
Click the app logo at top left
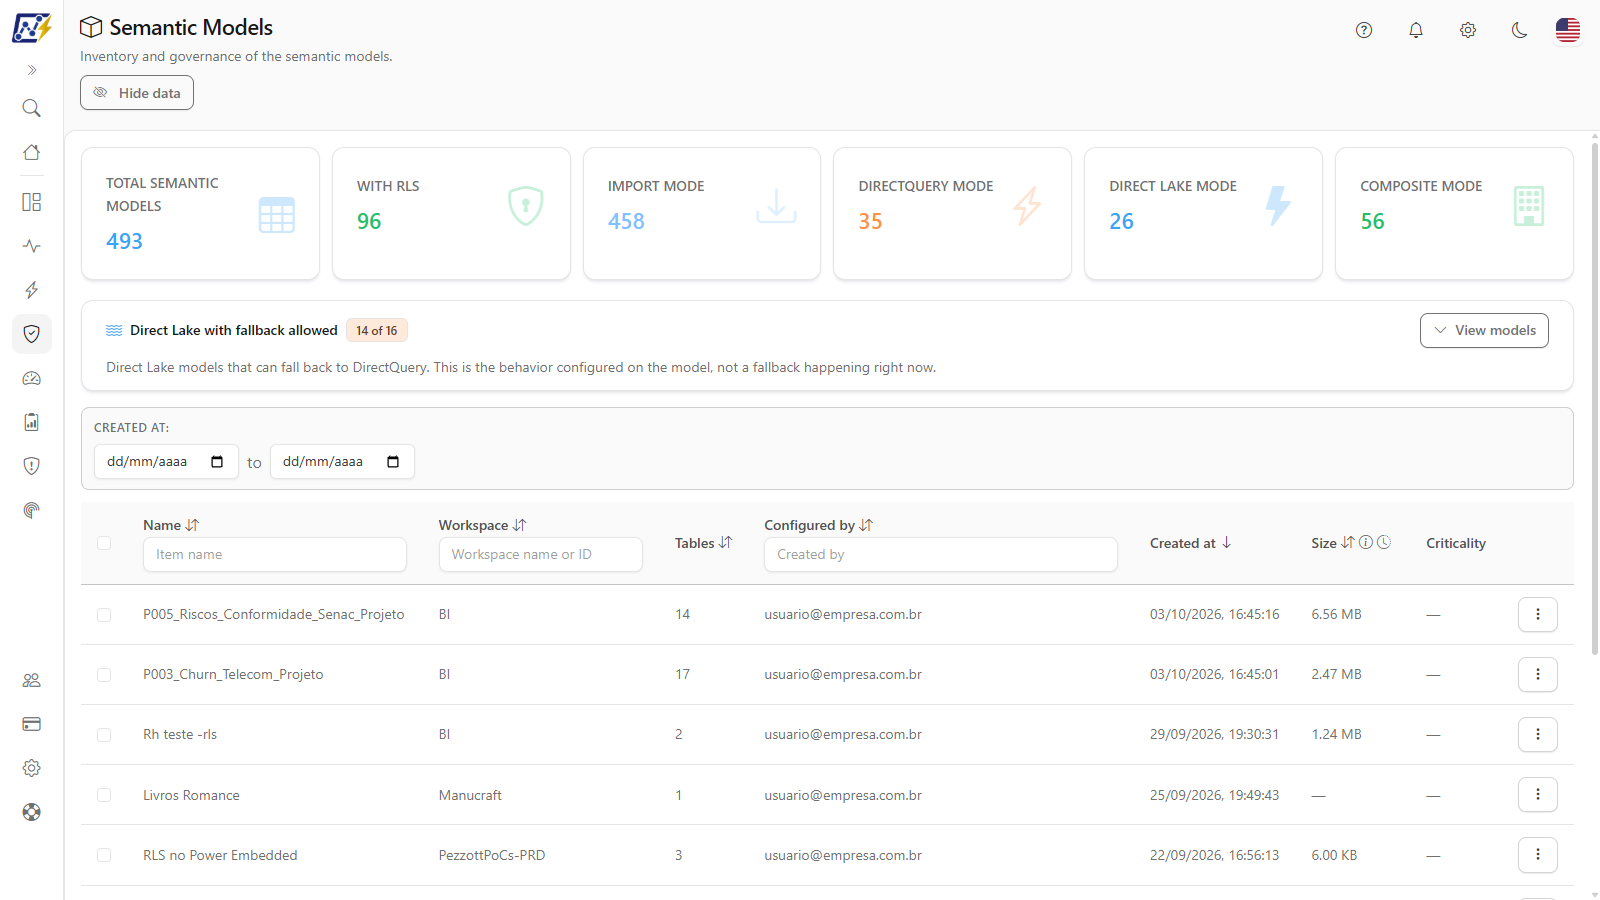pos(32,28)
